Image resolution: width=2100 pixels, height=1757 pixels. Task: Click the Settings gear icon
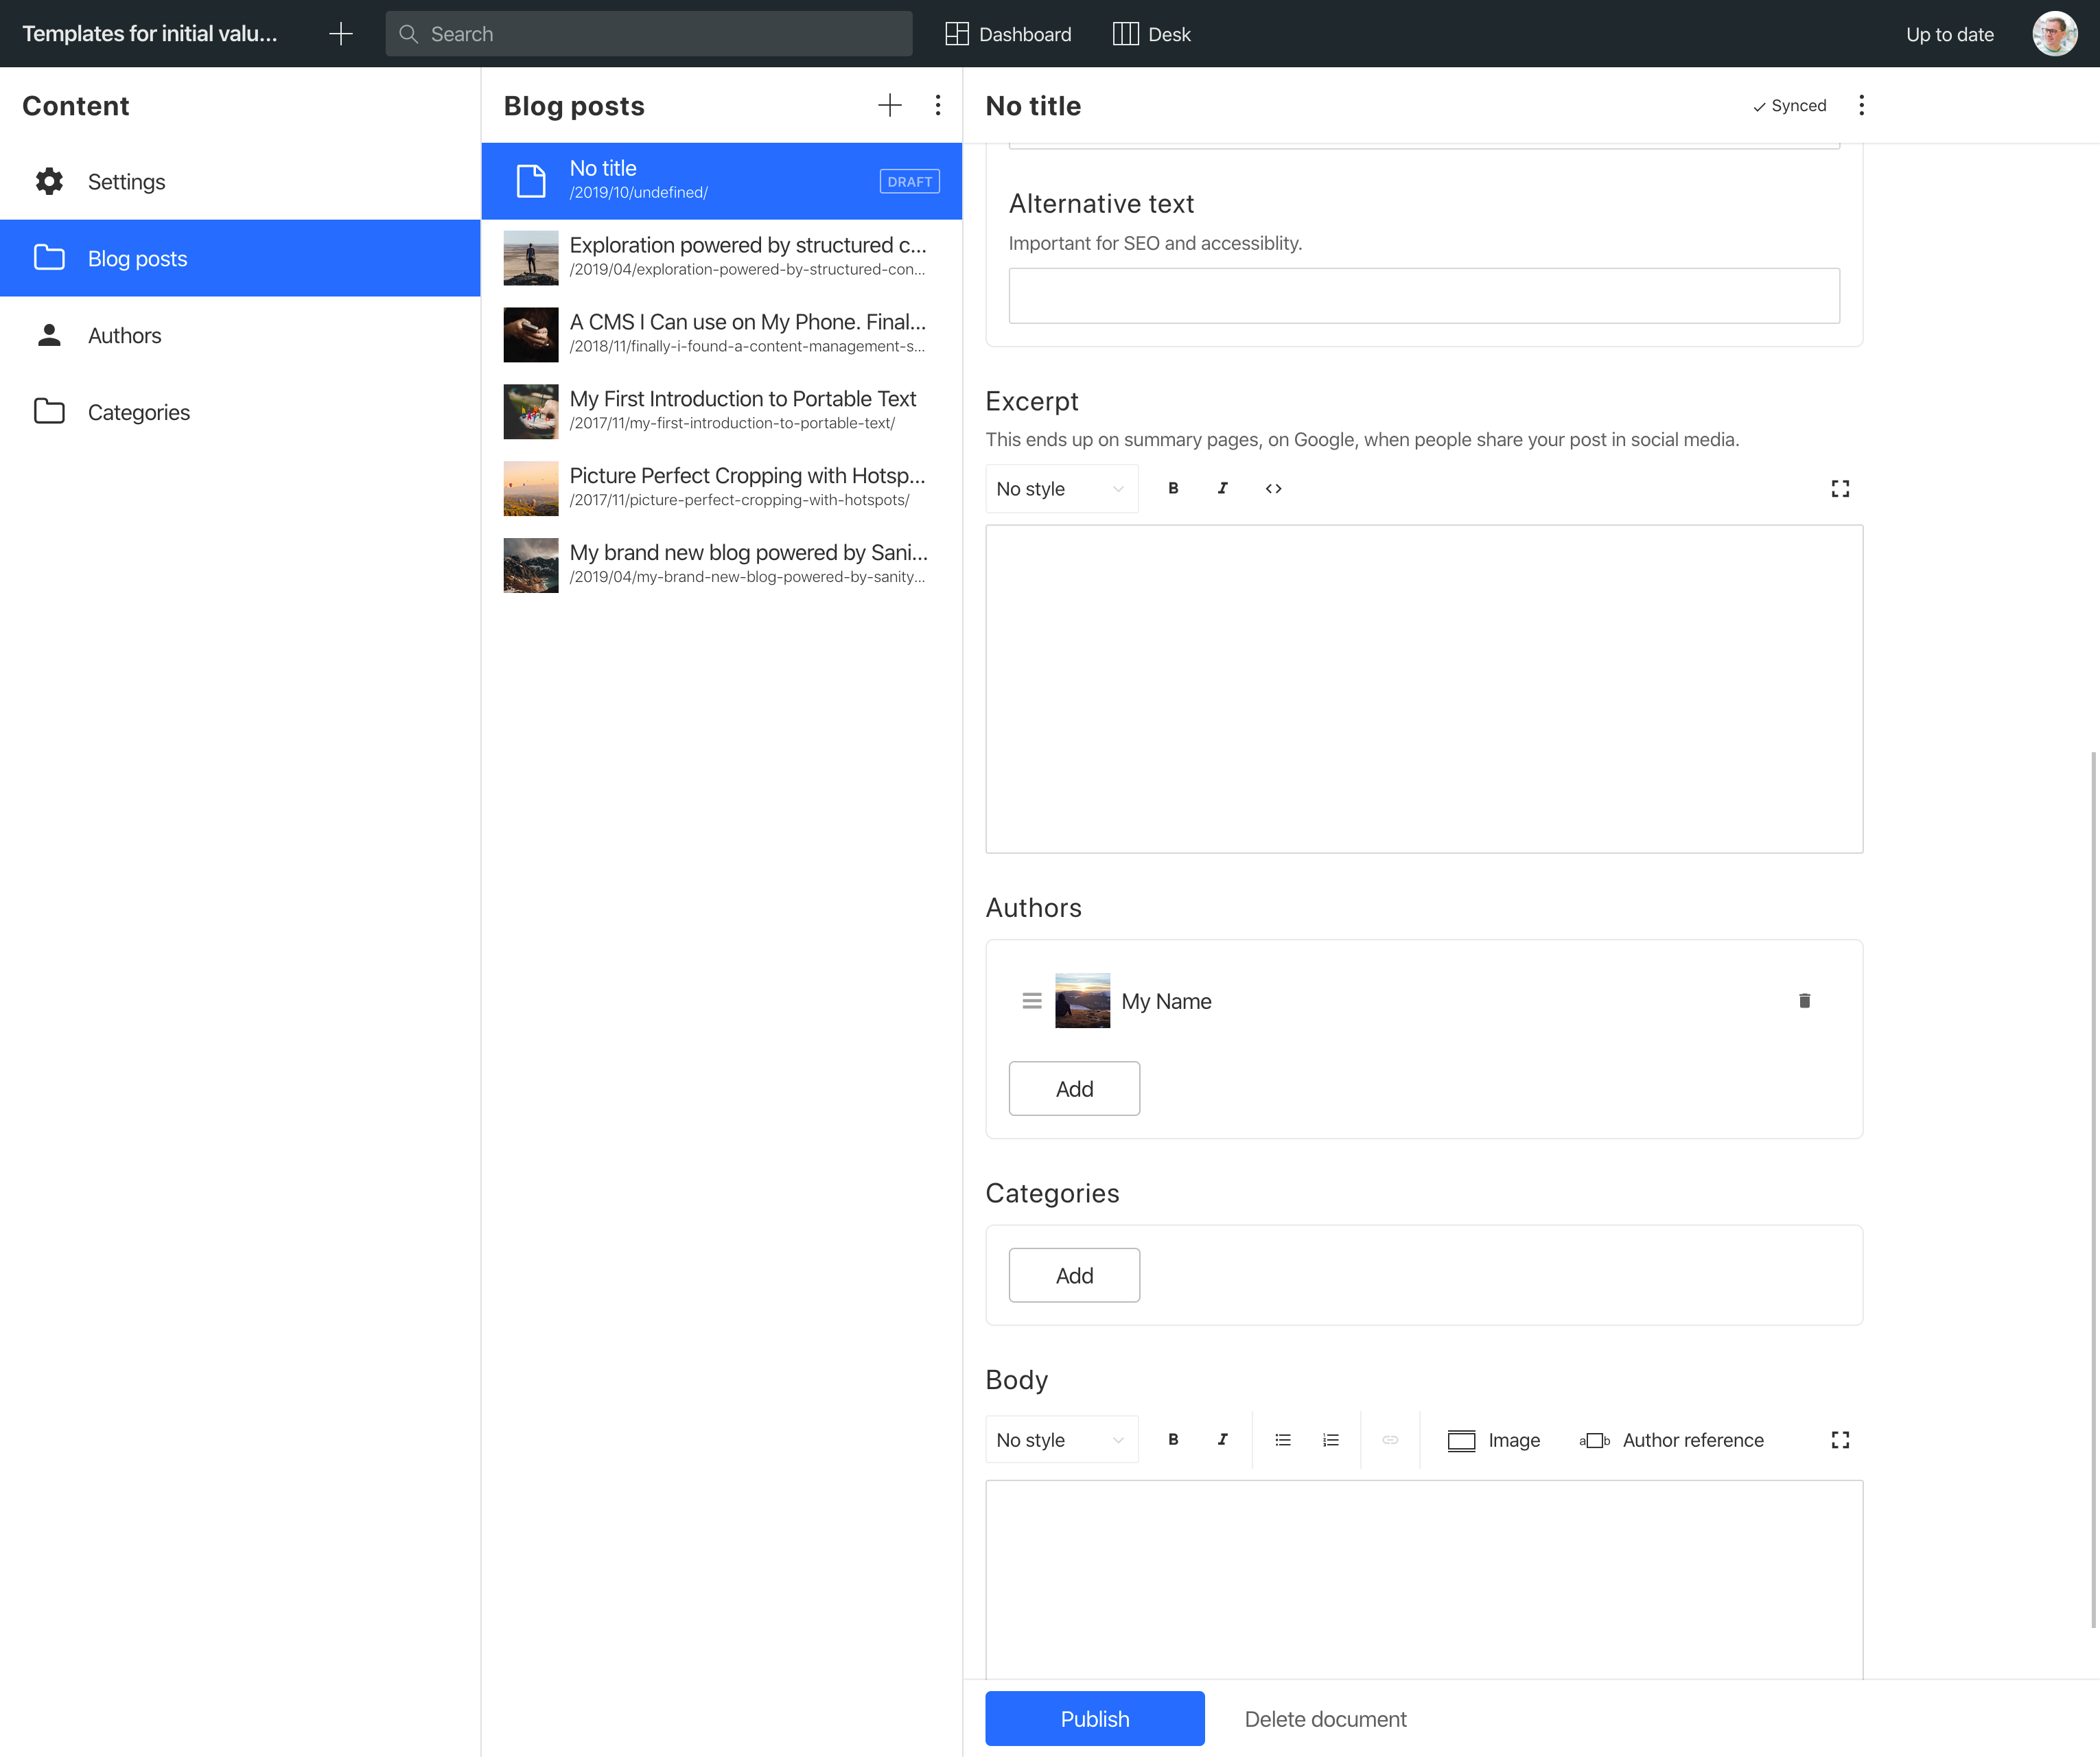click(49, 181)
